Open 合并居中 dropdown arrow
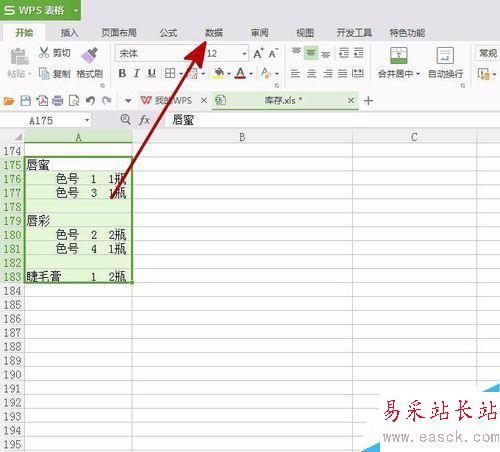Viewport: 500px width, 452px height. point(418,74)
